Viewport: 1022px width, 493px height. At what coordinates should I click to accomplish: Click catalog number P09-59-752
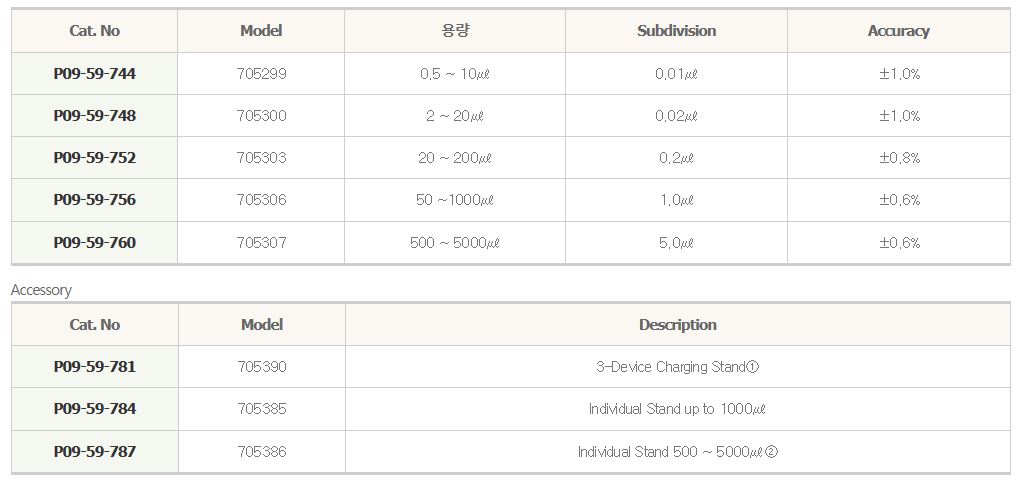[x=95, y=158]
